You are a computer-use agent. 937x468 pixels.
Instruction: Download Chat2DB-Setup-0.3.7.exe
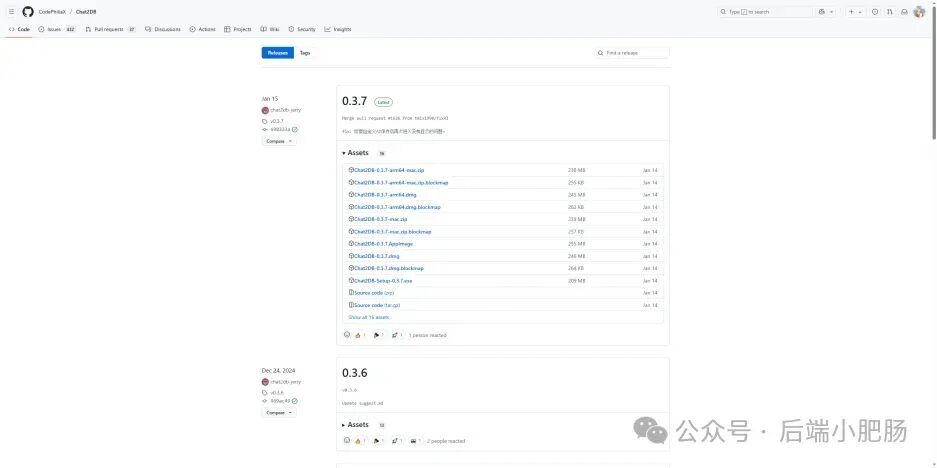(381, 280)
